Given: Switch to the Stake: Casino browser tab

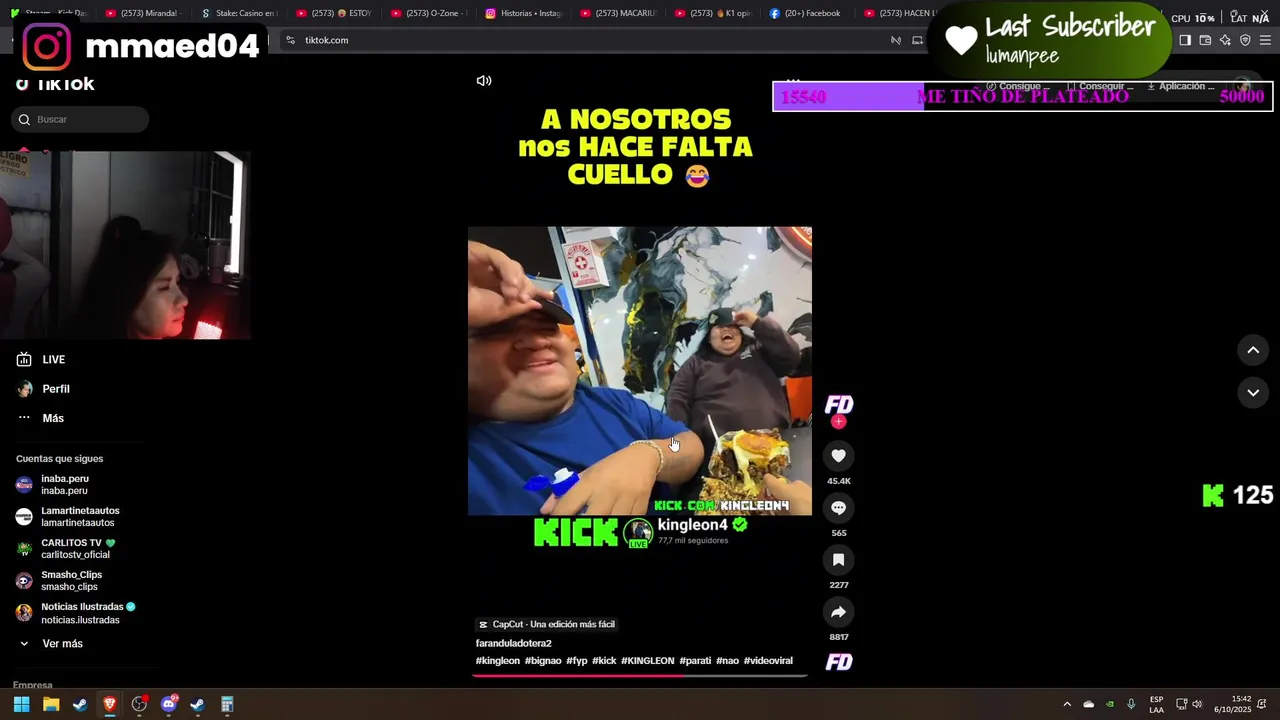Looking at the screenshot, I should [238, 13].
